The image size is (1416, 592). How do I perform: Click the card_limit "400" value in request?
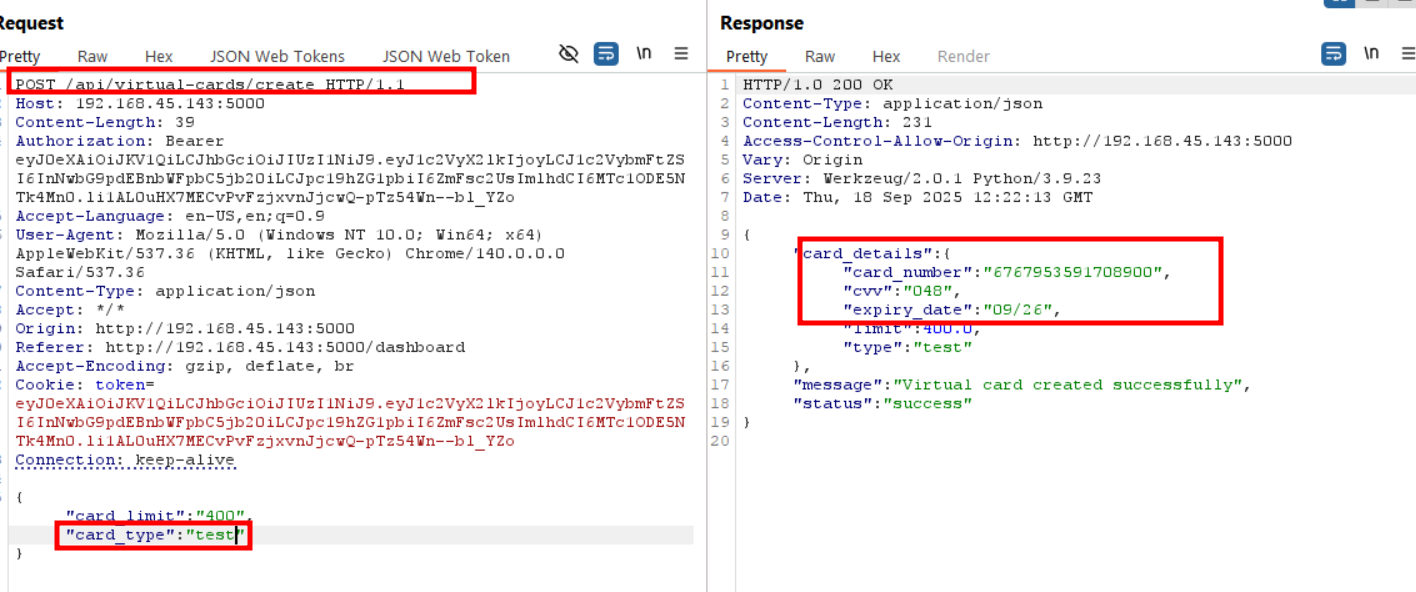point(220,516)
